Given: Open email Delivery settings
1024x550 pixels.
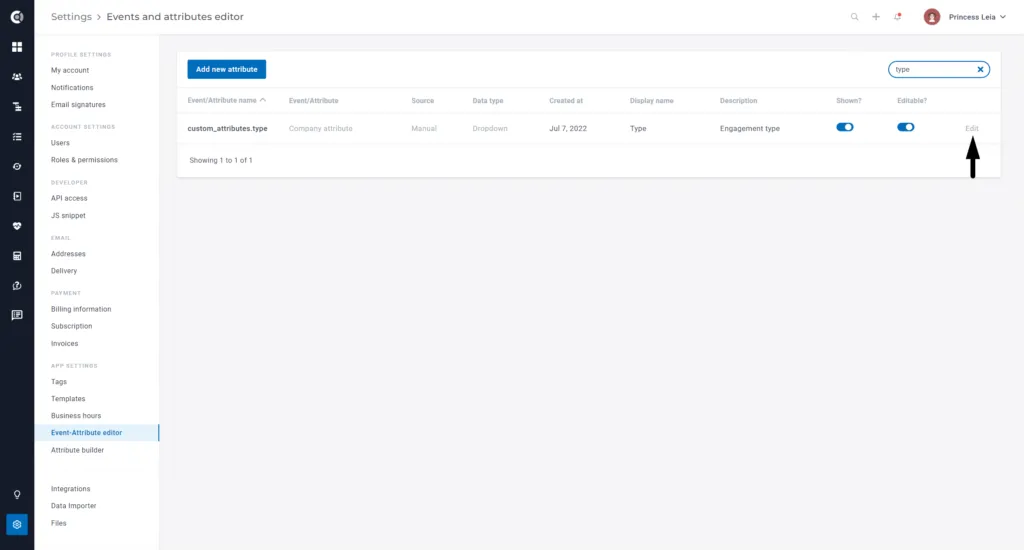Looking at the screenshot, I should click(64, 270).
